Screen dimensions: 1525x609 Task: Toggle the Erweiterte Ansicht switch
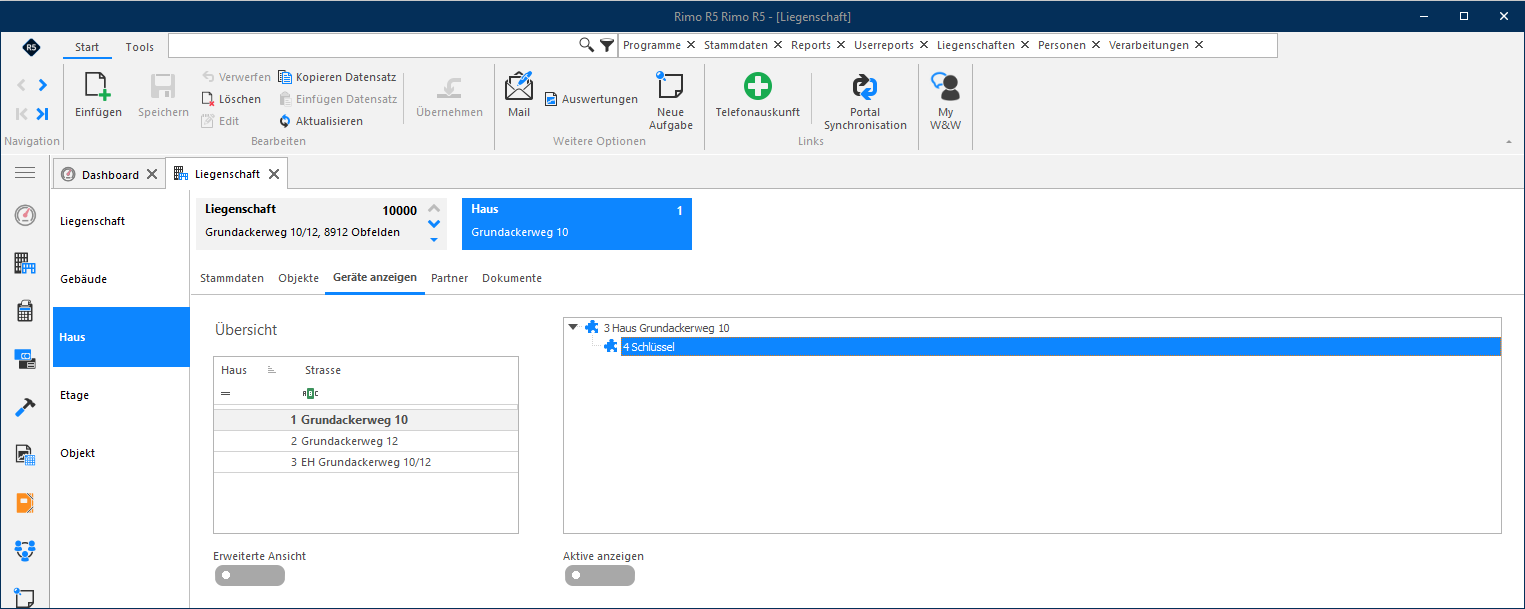(249, 575)
